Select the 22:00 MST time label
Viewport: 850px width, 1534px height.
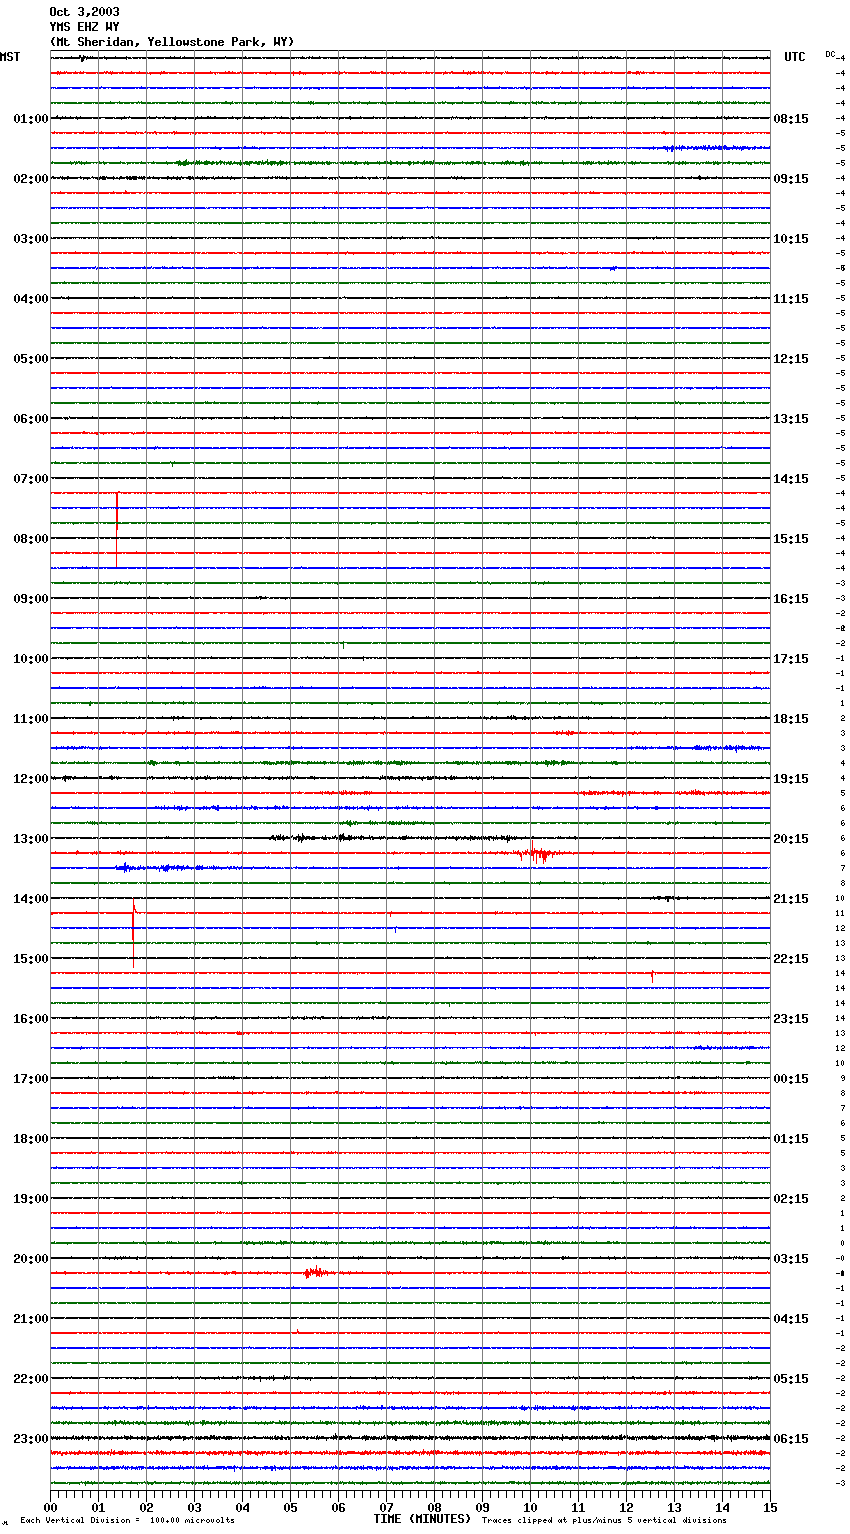click(x=31, y=1379)
